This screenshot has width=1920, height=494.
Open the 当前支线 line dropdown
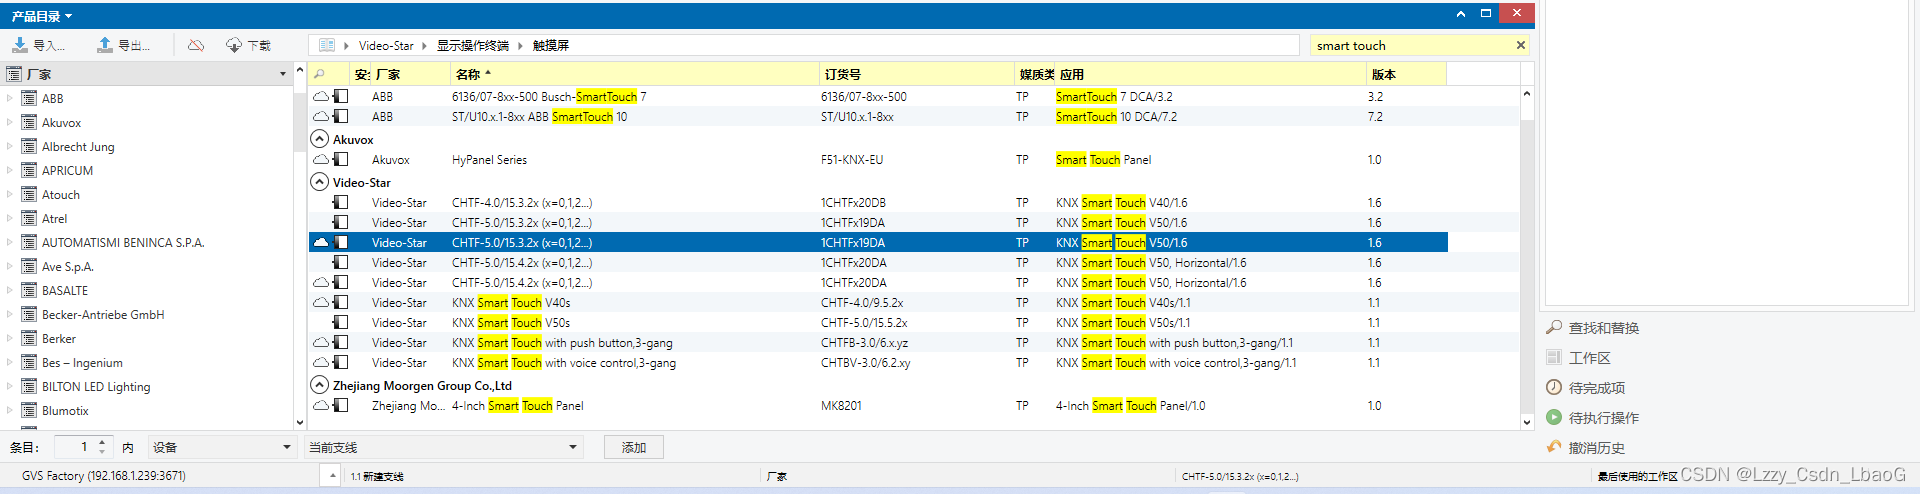(443, 447)
